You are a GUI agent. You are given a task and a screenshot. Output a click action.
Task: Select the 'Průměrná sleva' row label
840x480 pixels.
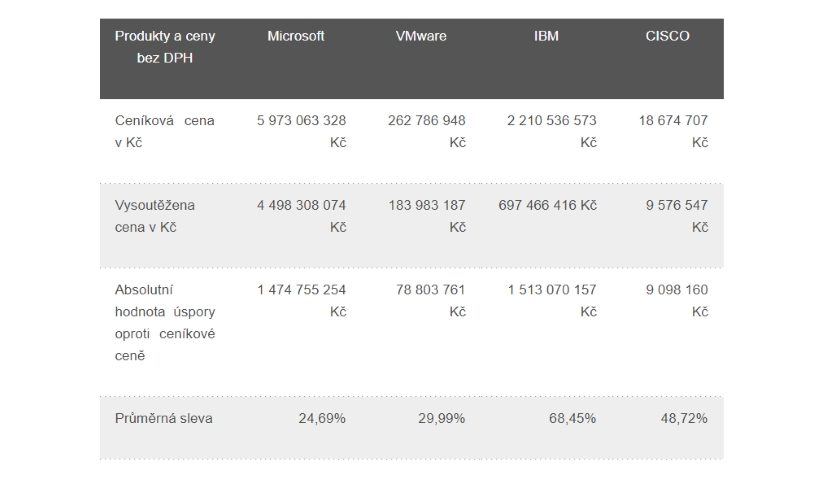tap(163, 418)
